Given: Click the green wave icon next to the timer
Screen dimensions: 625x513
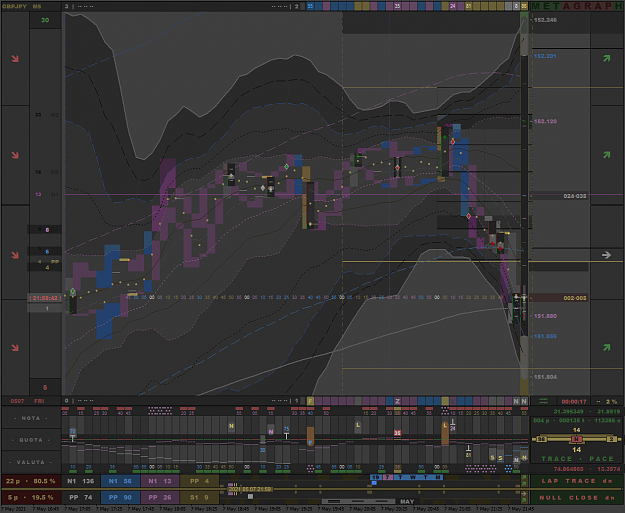Looking at the screenshot, I should 543,401.
